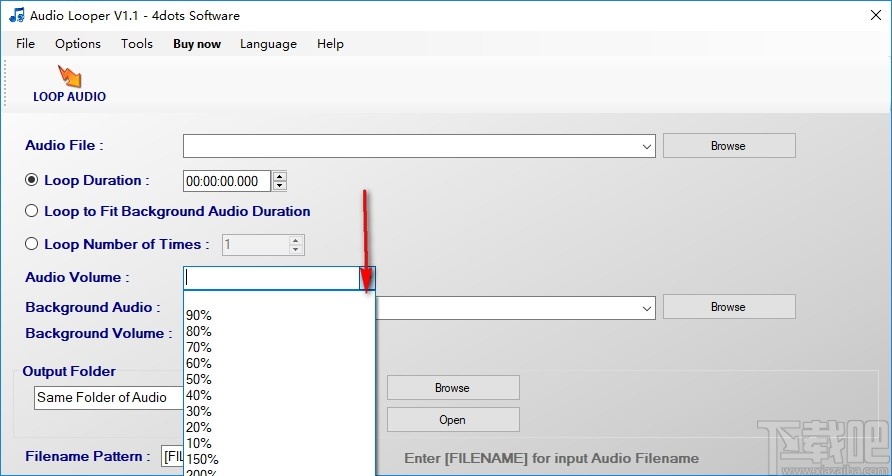Select the Loop Duration radio button
Screen dimensions: 892x476
coord(31,180)
